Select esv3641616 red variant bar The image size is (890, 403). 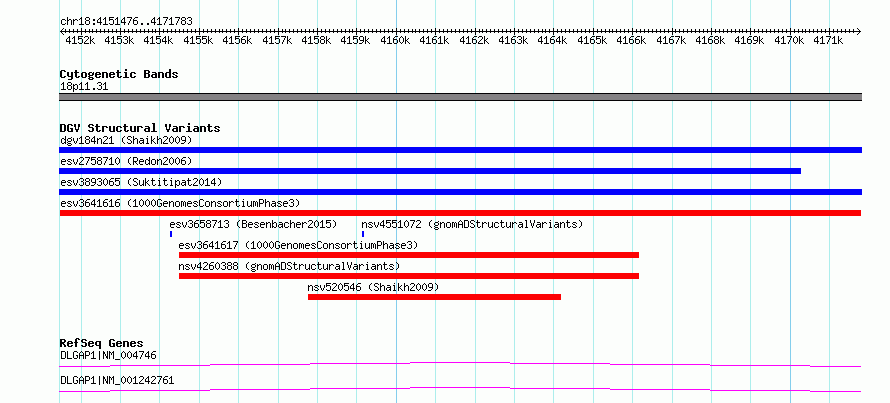(460, 213)
